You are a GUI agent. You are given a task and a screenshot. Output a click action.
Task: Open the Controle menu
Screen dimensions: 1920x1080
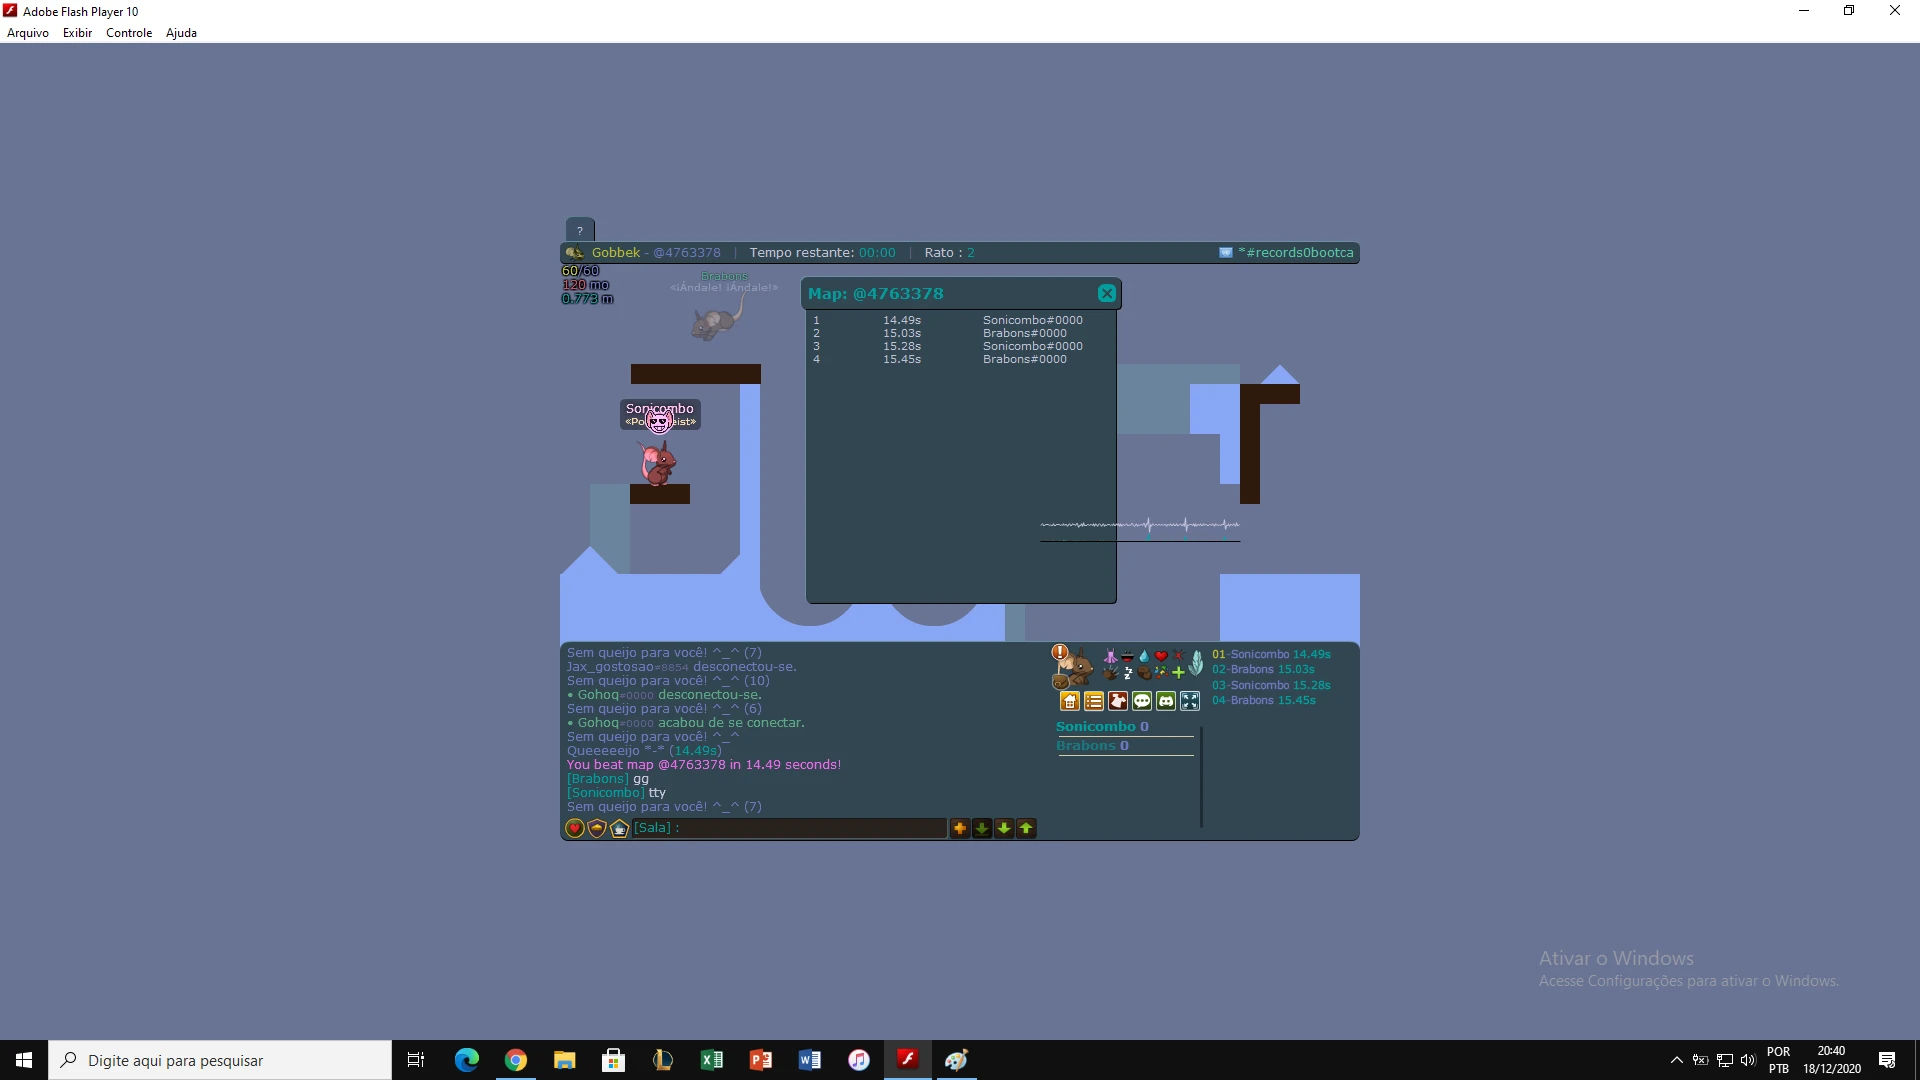pyautogui.click(x=129, y=33)
